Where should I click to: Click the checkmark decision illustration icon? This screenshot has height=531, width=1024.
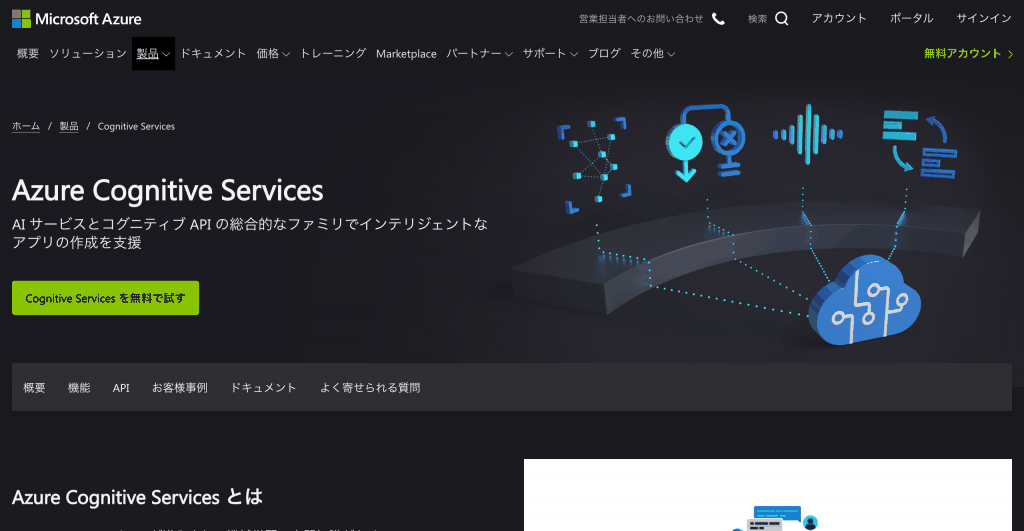[705, 142]
